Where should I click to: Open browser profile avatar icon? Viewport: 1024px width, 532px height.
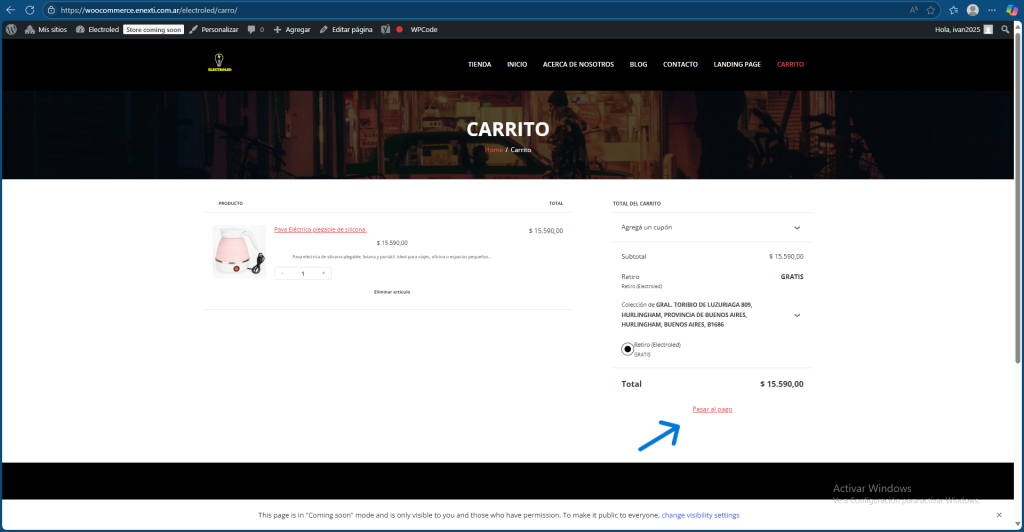pos(972,10)
